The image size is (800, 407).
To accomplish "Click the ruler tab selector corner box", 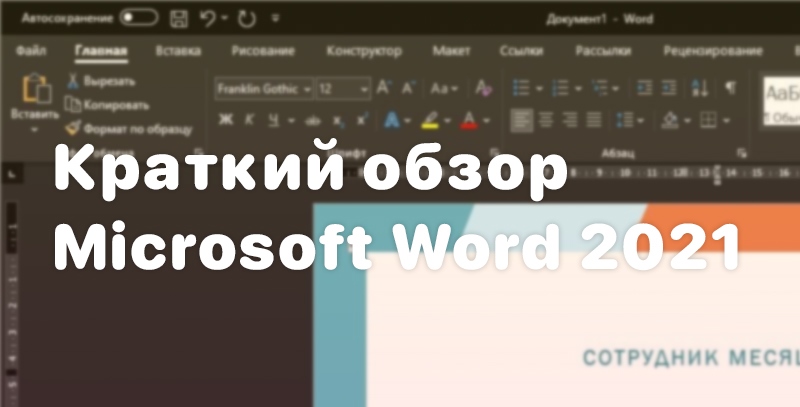I will 13,175.
